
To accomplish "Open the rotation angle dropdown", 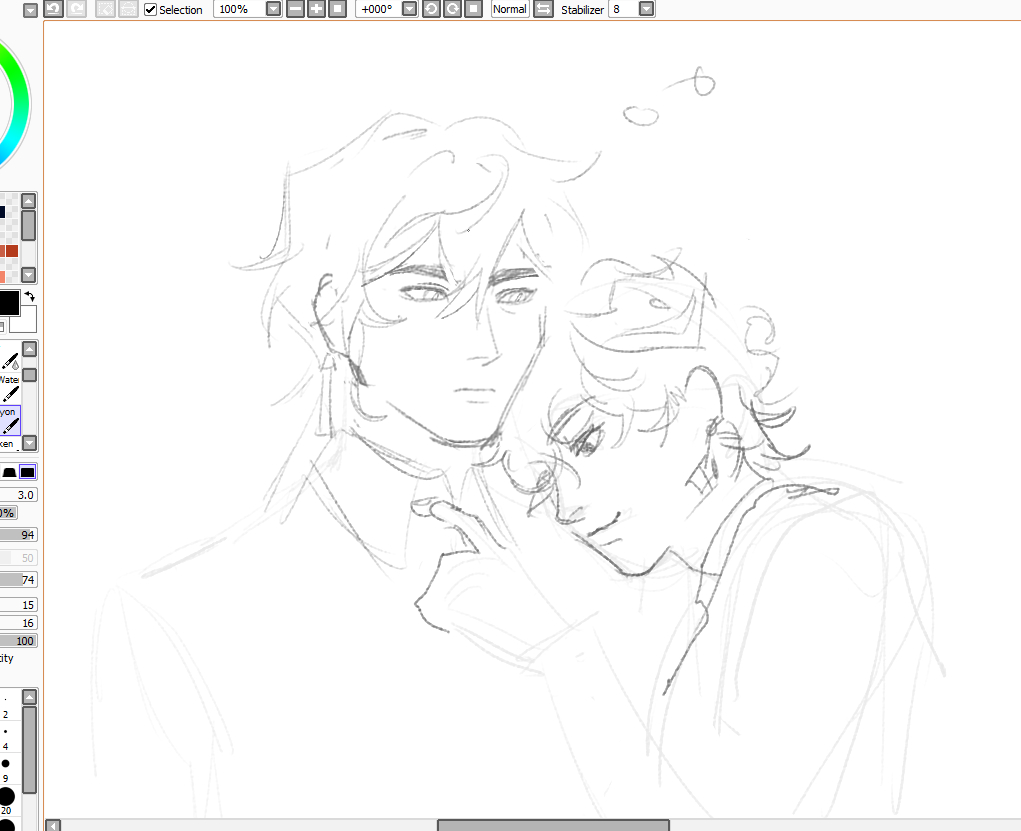I will click(409, 9).
